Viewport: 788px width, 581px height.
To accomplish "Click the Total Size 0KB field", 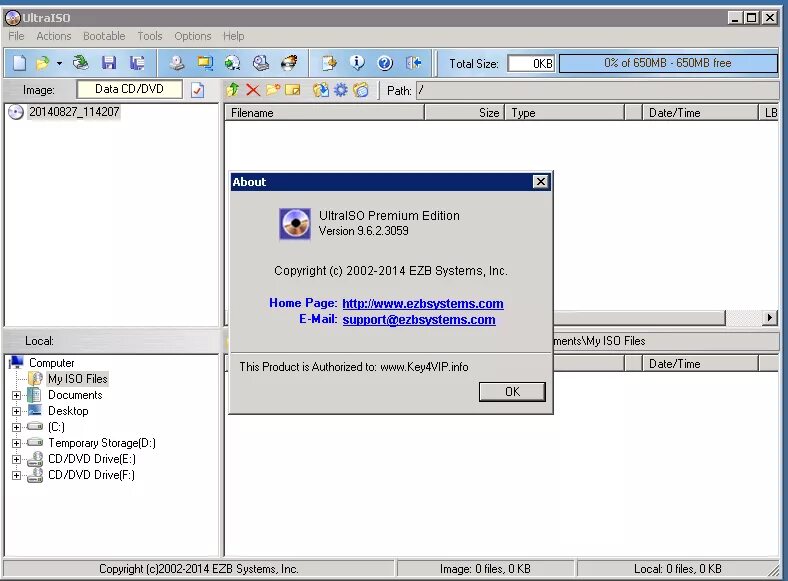I will [531, 64].
